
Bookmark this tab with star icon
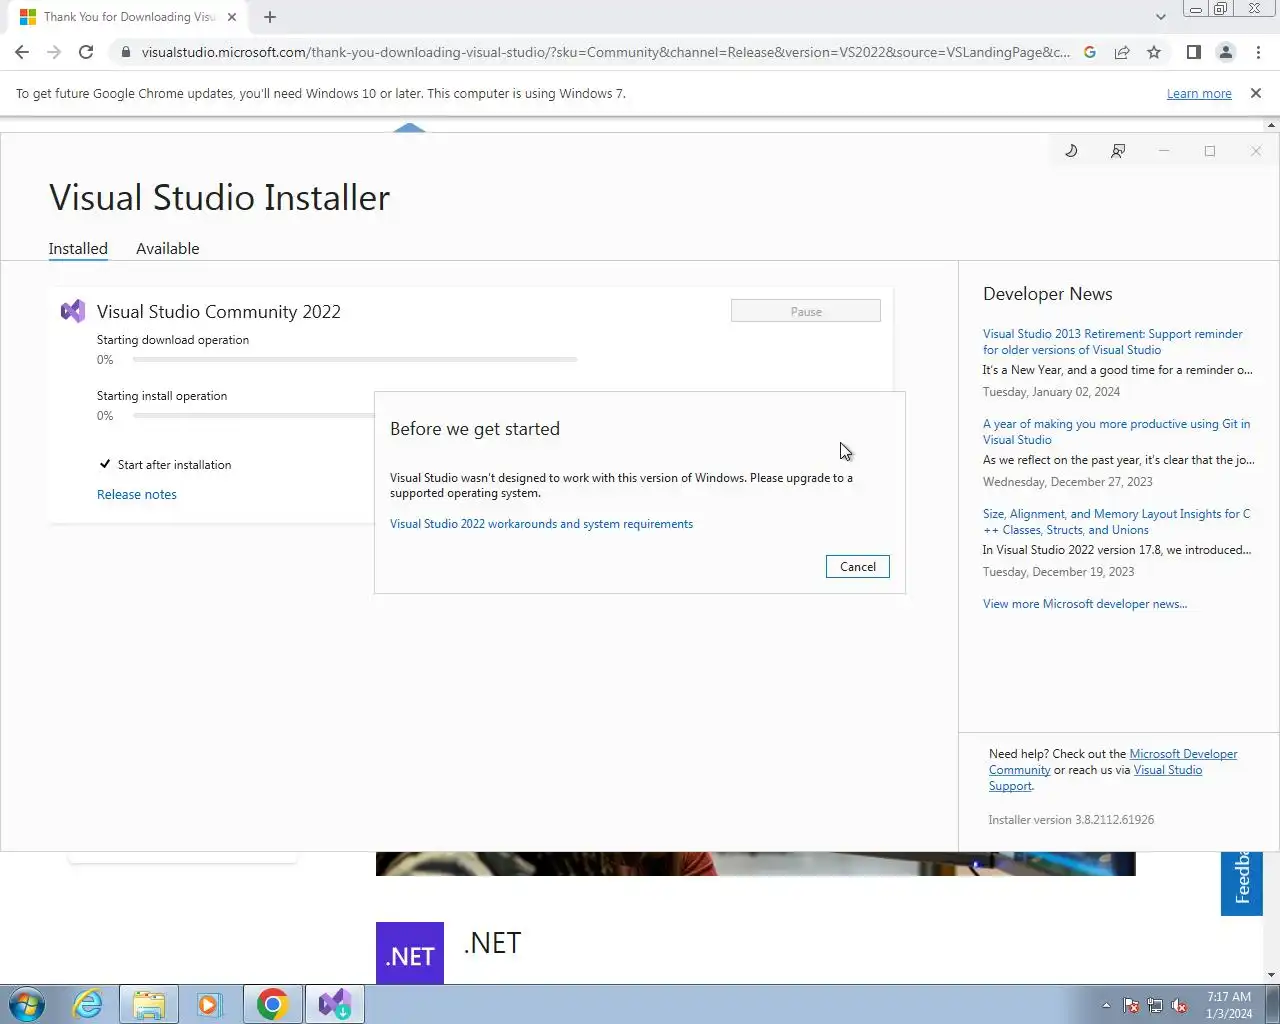[x=1154, y=52]
